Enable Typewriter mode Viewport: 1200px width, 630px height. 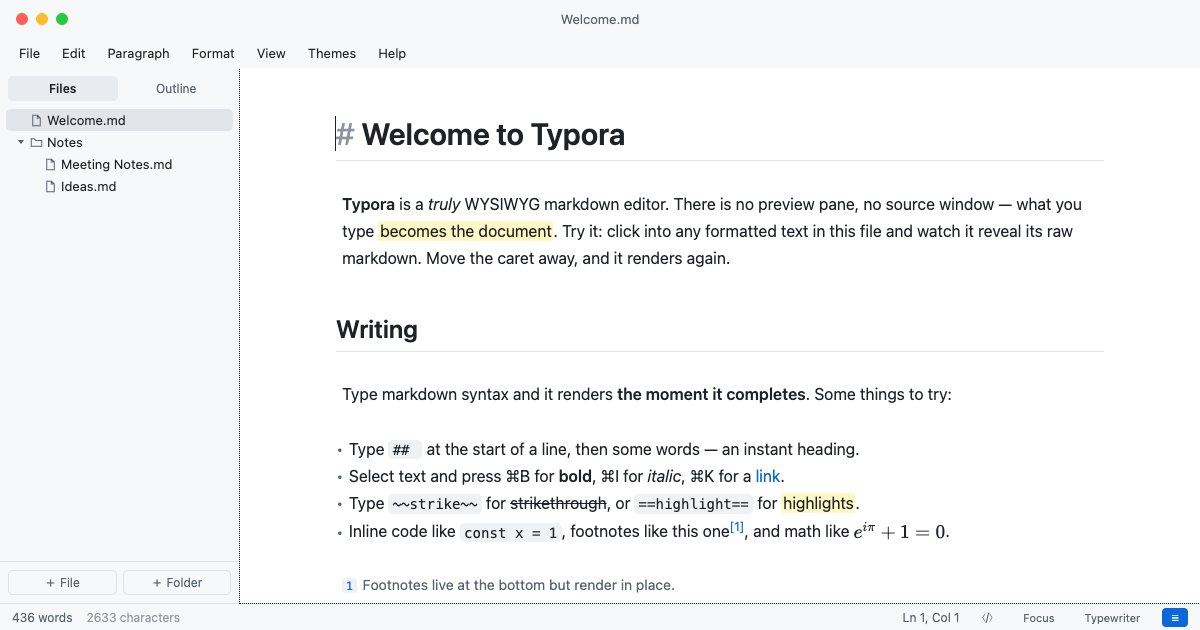[x=1112, y=618]
